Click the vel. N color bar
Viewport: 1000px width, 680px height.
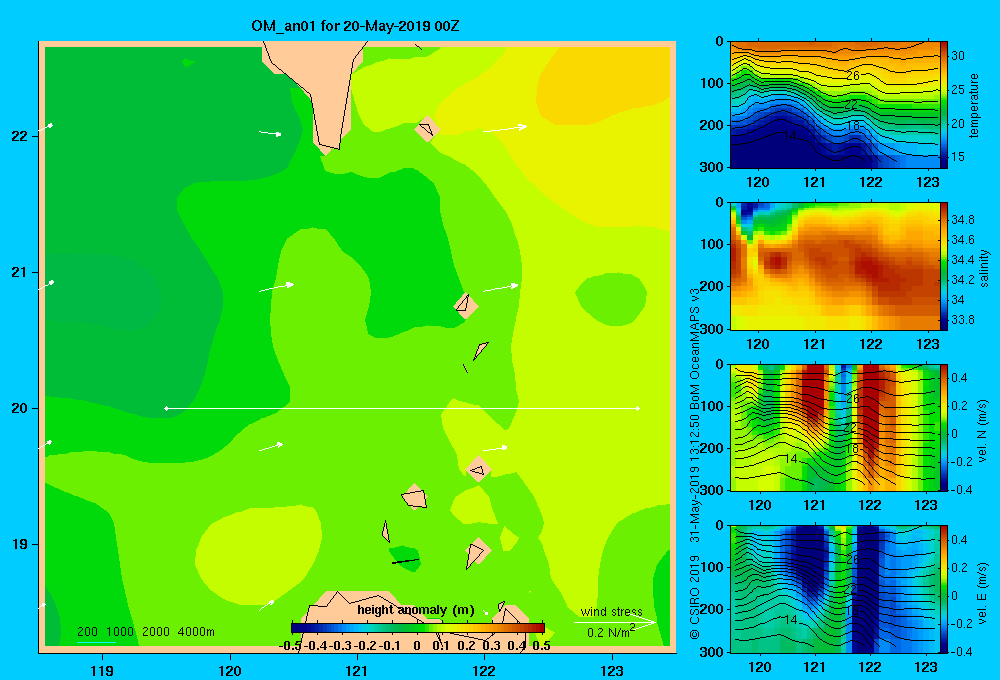[944, 427]
